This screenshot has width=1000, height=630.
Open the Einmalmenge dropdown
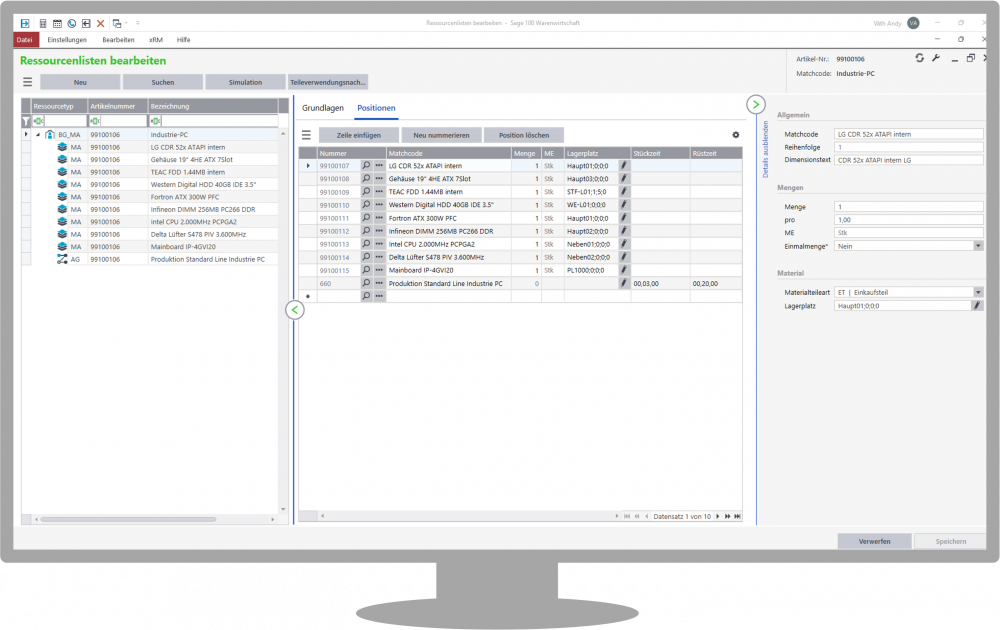977,245
